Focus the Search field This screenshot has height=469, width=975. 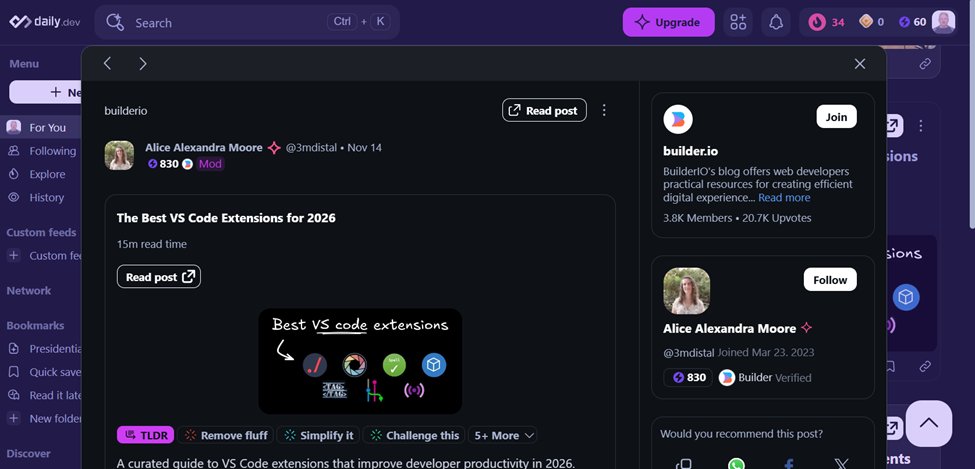click(247, 22)
